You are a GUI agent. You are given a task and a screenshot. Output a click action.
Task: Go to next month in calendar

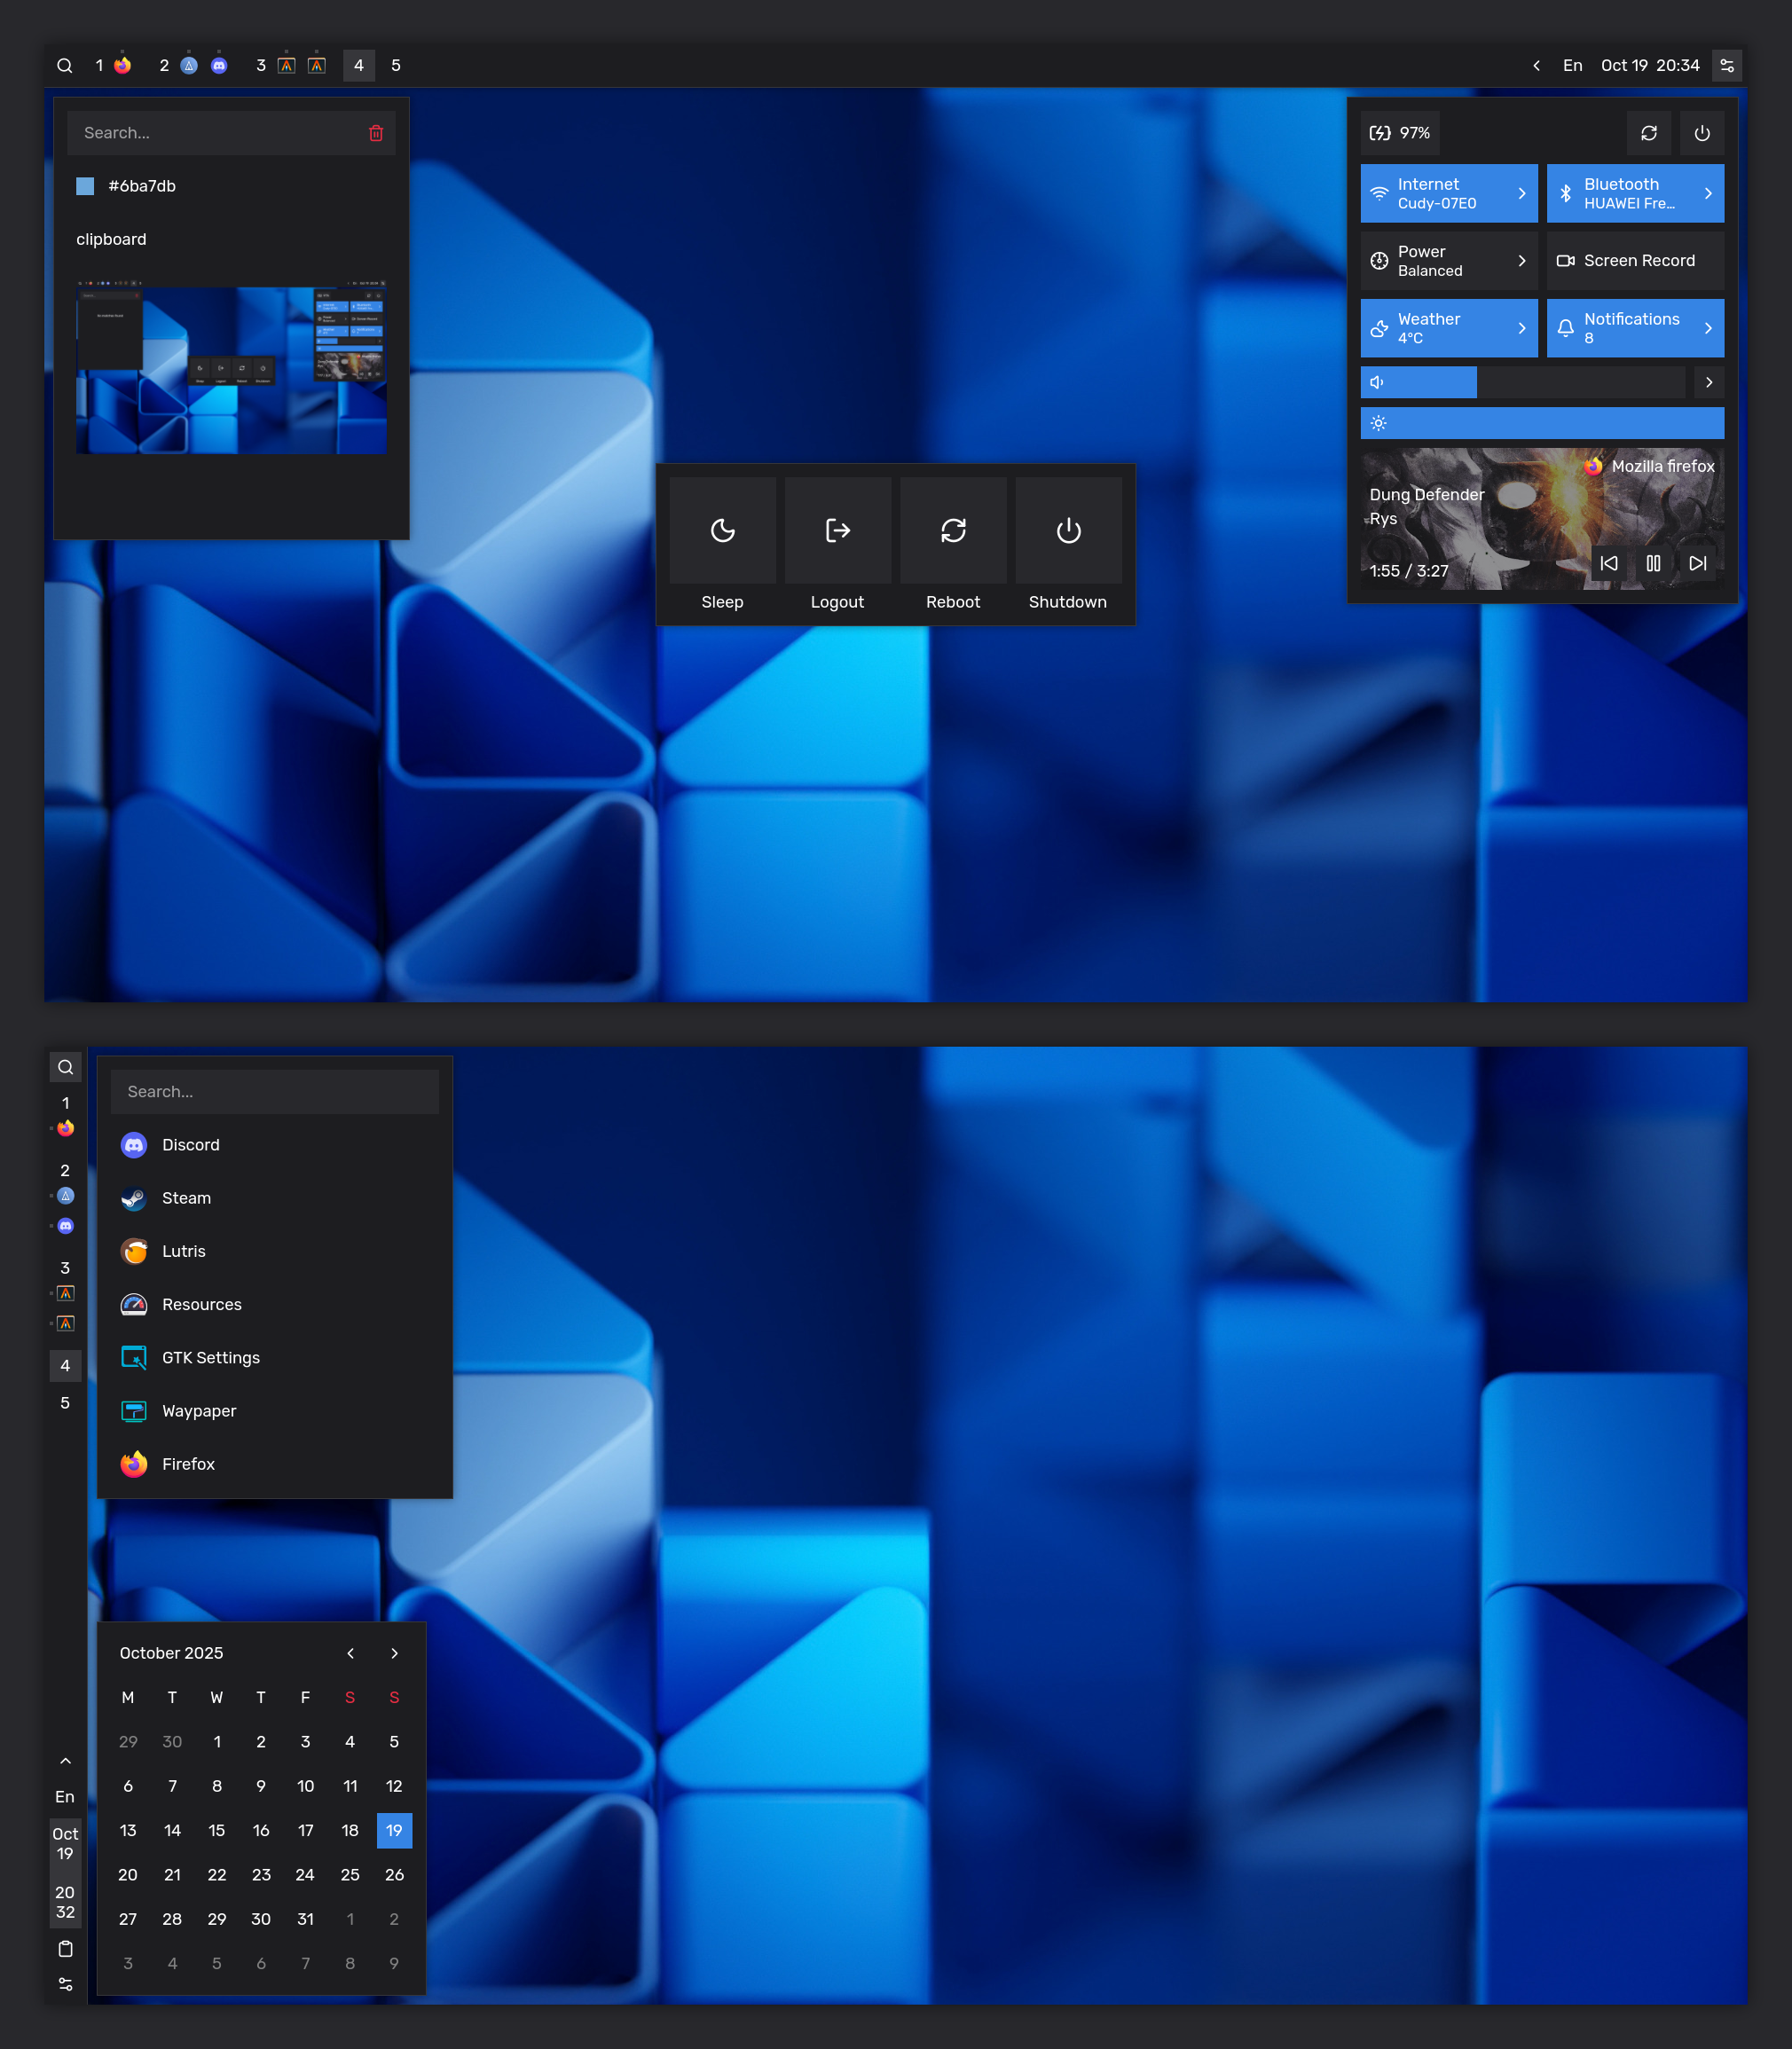pos(394,1653)
